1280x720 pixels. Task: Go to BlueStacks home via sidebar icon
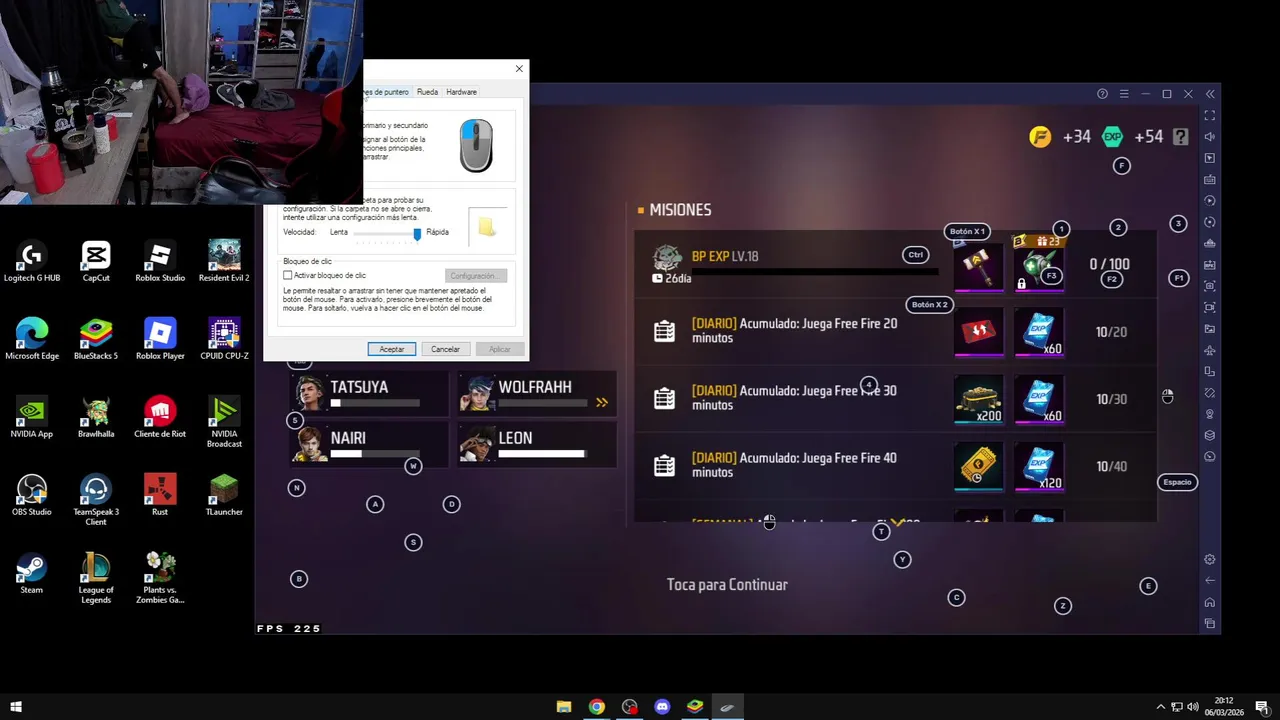pos(1210,602)
